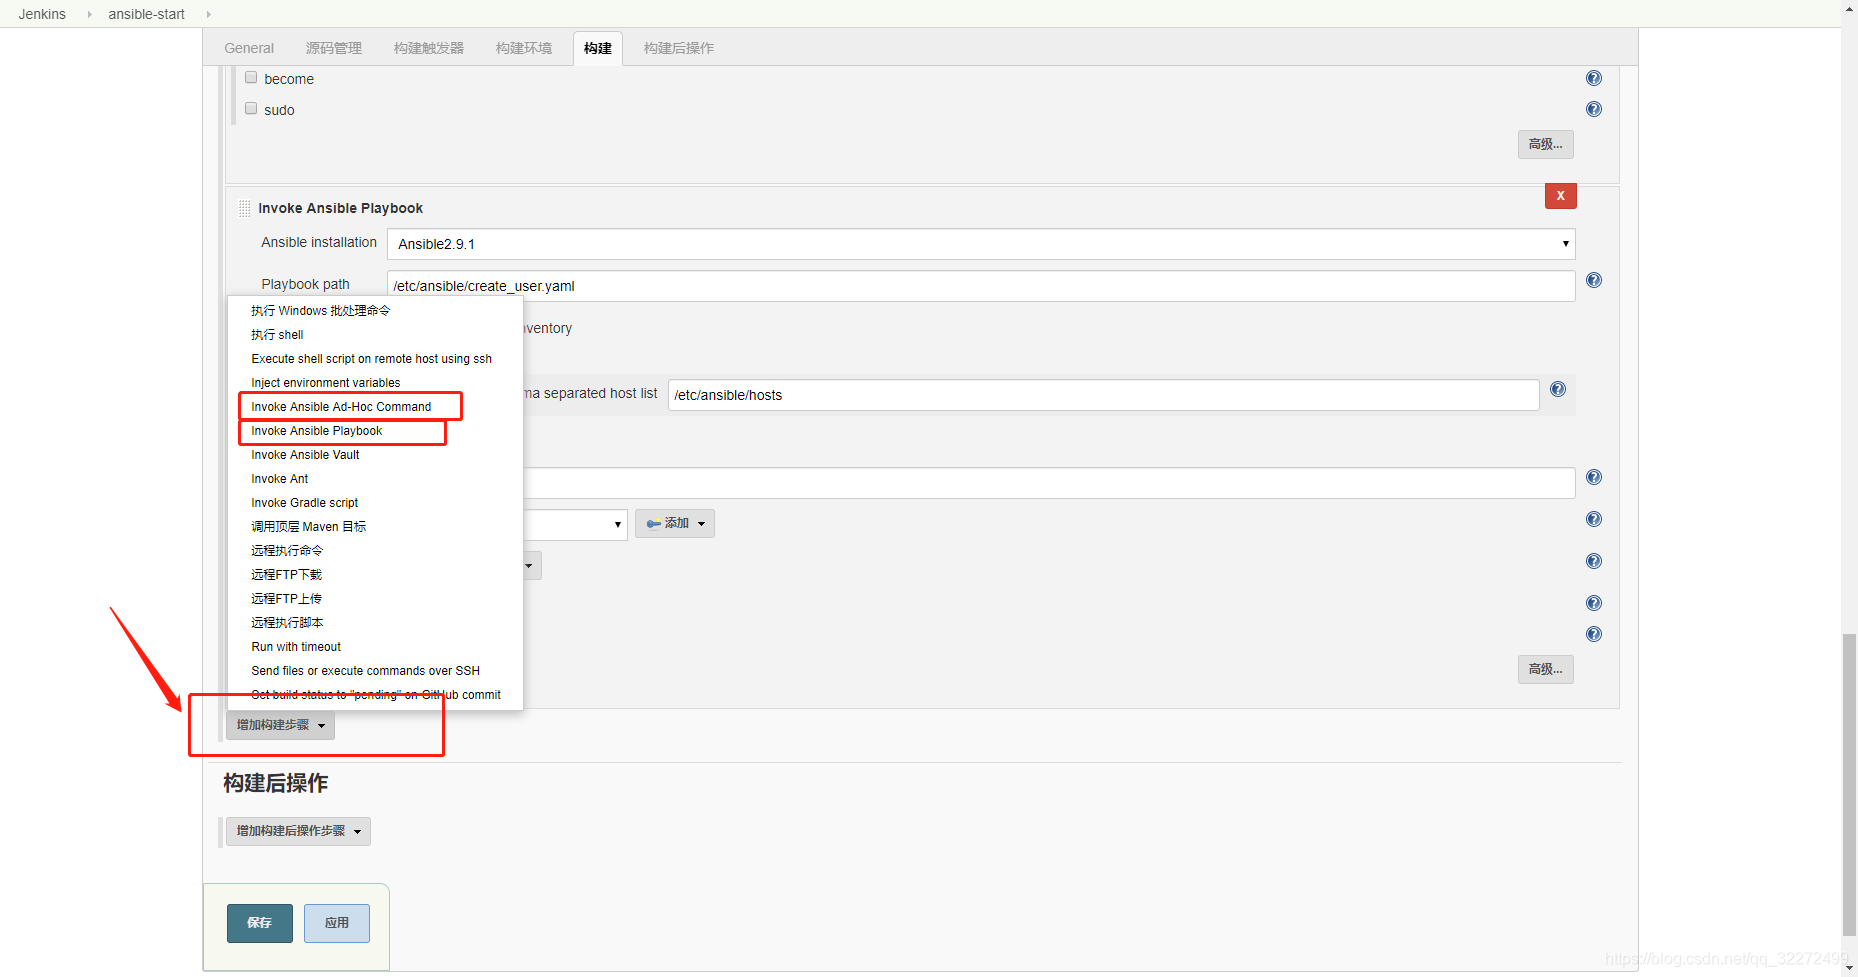Image resolution: width=1858 pixels, height=977 pixels.
Task: Expand the 增加构建步骤 dropdown
Action: (280, 724)
